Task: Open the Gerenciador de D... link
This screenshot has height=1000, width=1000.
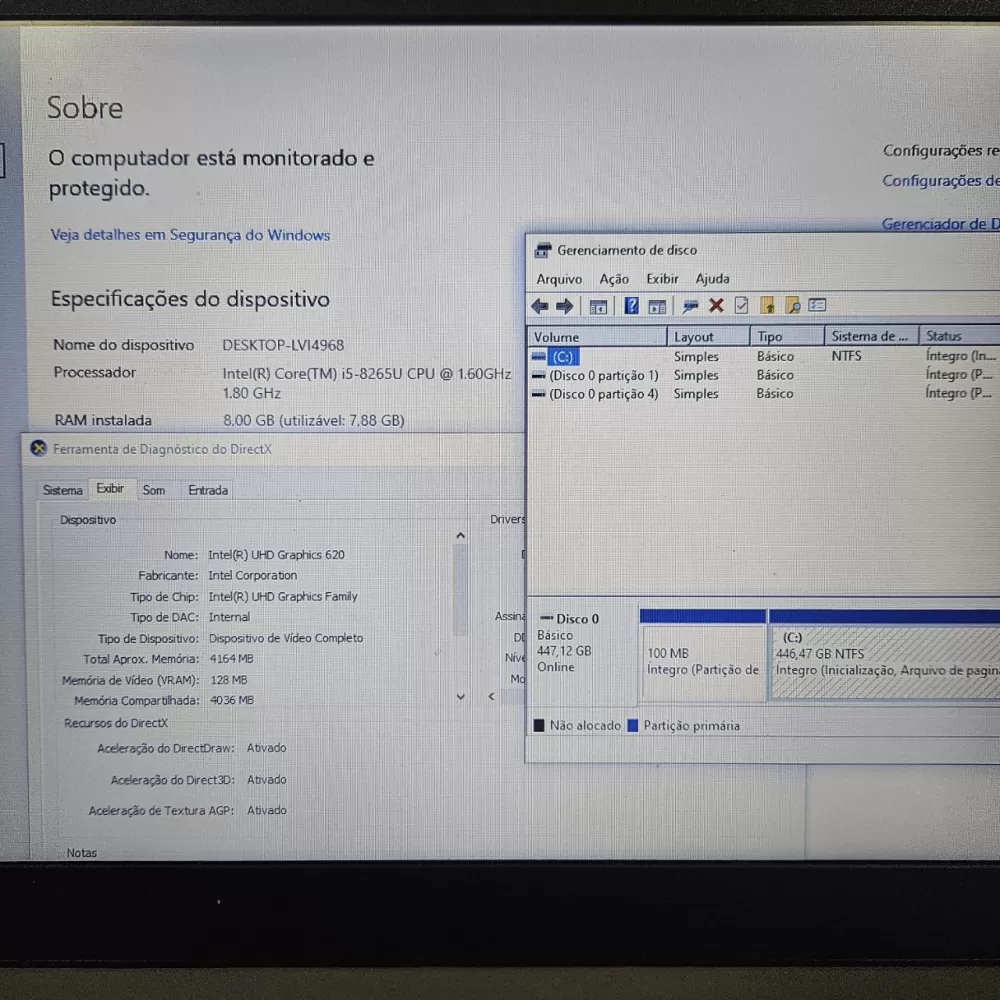Action: (940, 224)
